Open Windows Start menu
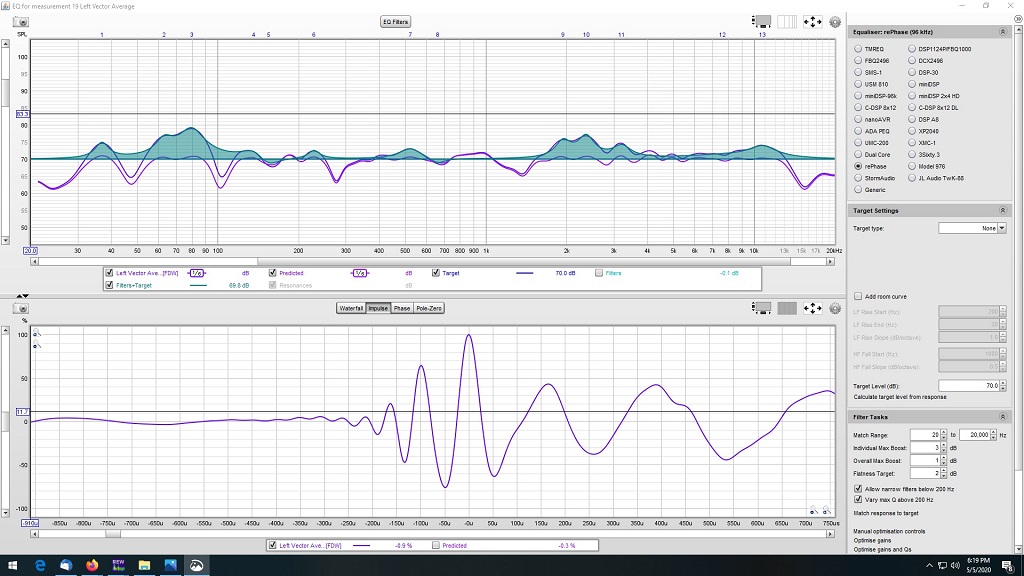Screen dimensions: 1024x576 (12, 566)
